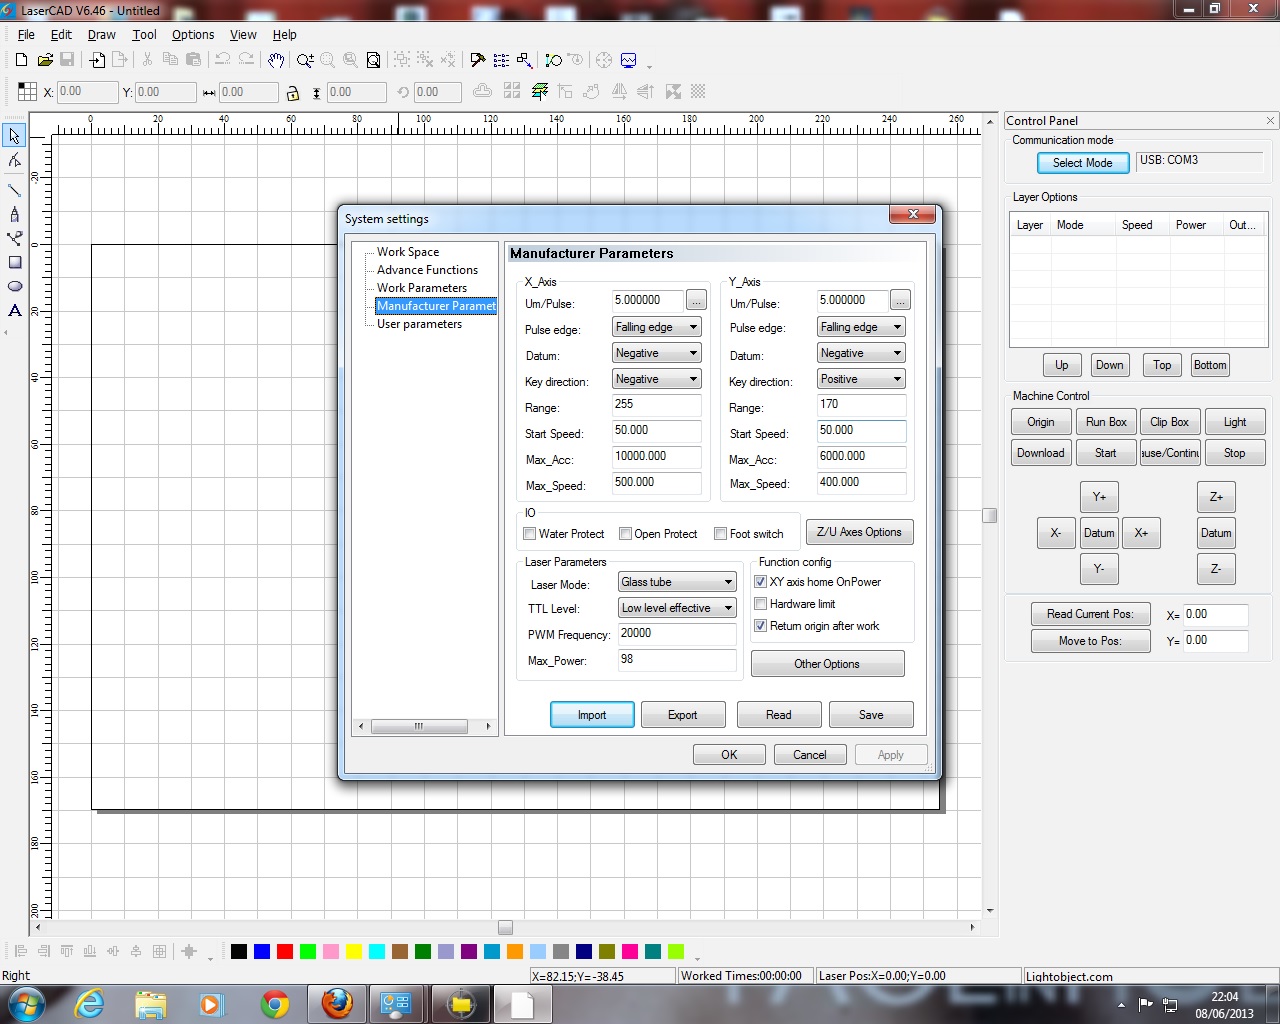This screenshot has height=1024, width=1280.
Task: Click the Import file icon
Action: click(x=97, y=61)
